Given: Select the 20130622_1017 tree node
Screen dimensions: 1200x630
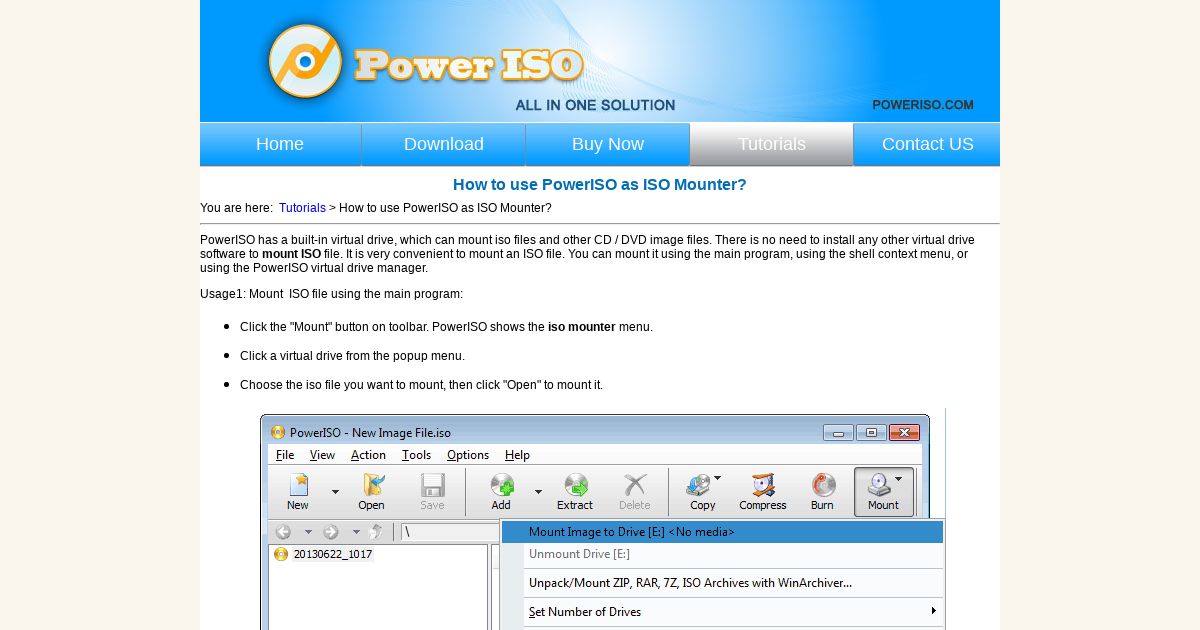Looking at the screenshot, I should click(332, 554).
